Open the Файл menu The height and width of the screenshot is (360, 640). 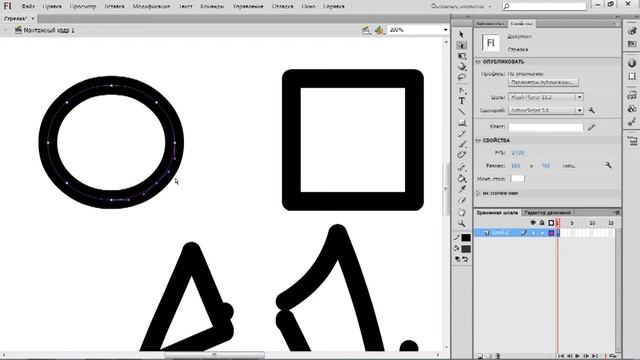pos(28,7)
